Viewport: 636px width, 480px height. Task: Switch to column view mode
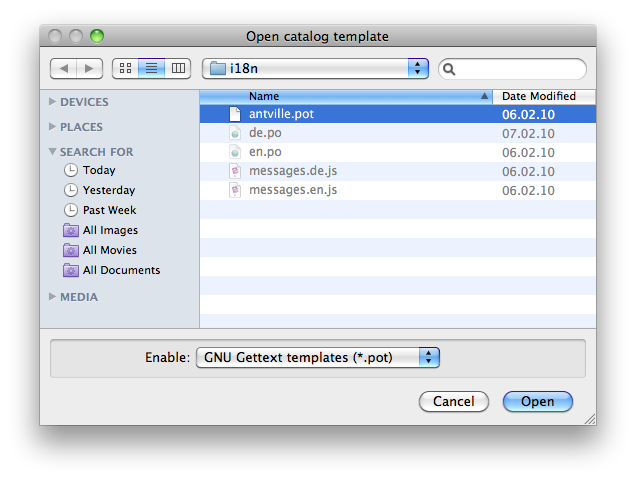click(x=178, y=68)
